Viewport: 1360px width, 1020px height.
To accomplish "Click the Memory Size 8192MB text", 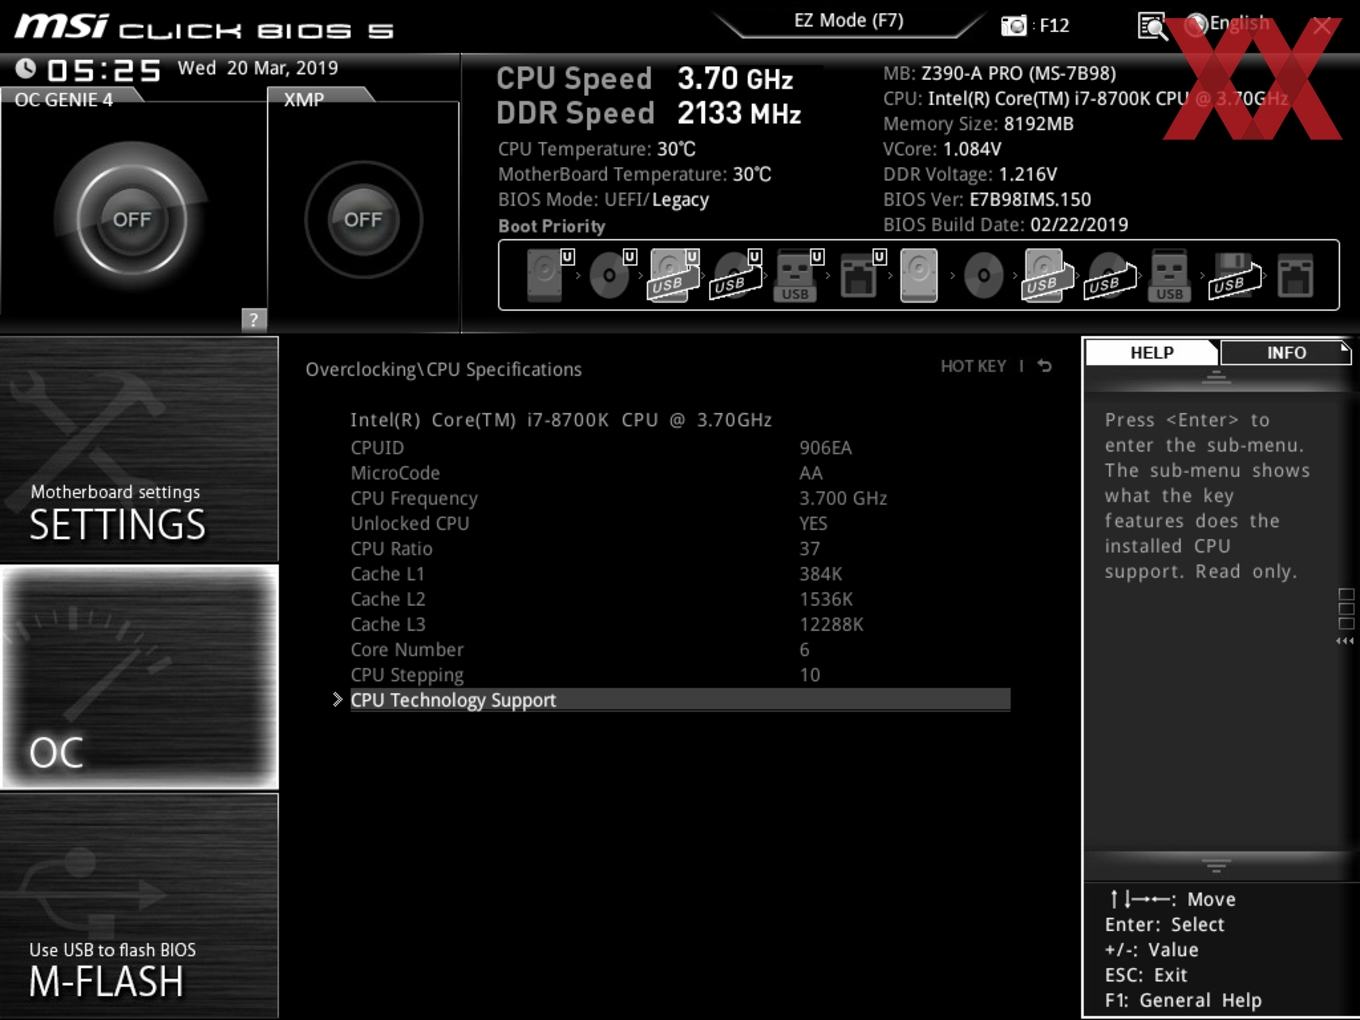I will [x=978, y=124].
